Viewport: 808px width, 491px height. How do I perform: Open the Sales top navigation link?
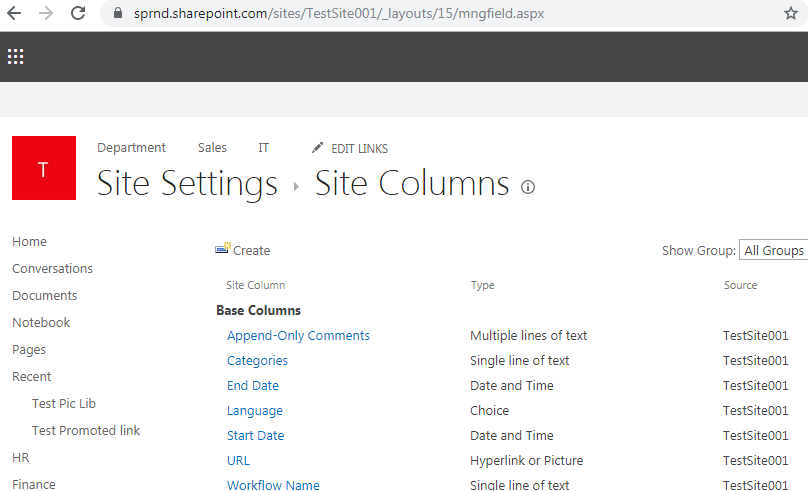pos(212,148)
